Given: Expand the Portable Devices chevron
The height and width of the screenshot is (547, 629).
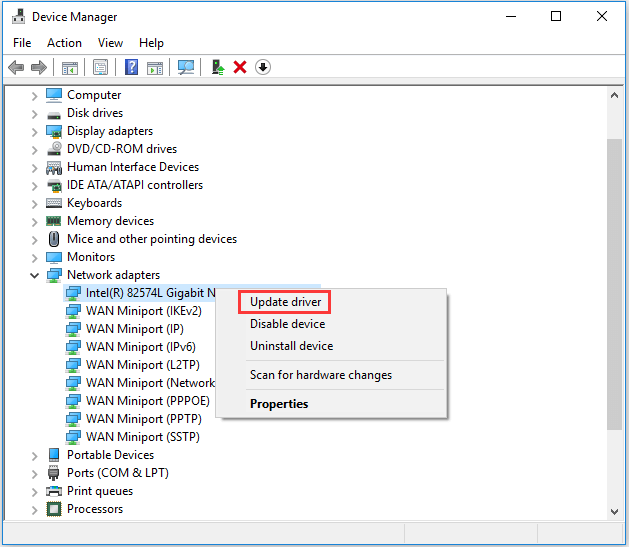Looking at the screenshot, I should (34, 456).
